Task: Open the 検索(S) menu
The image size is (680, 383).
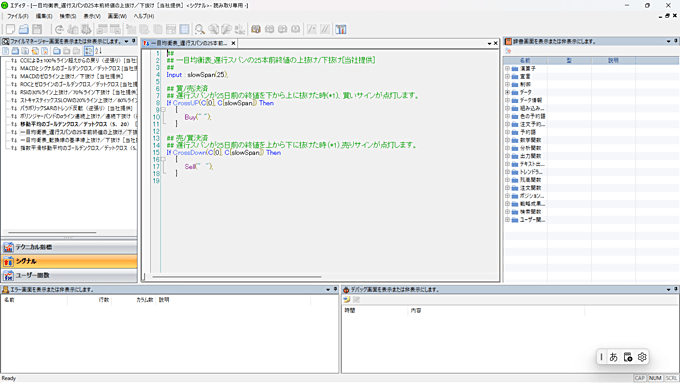Action: tap(68, 16)
